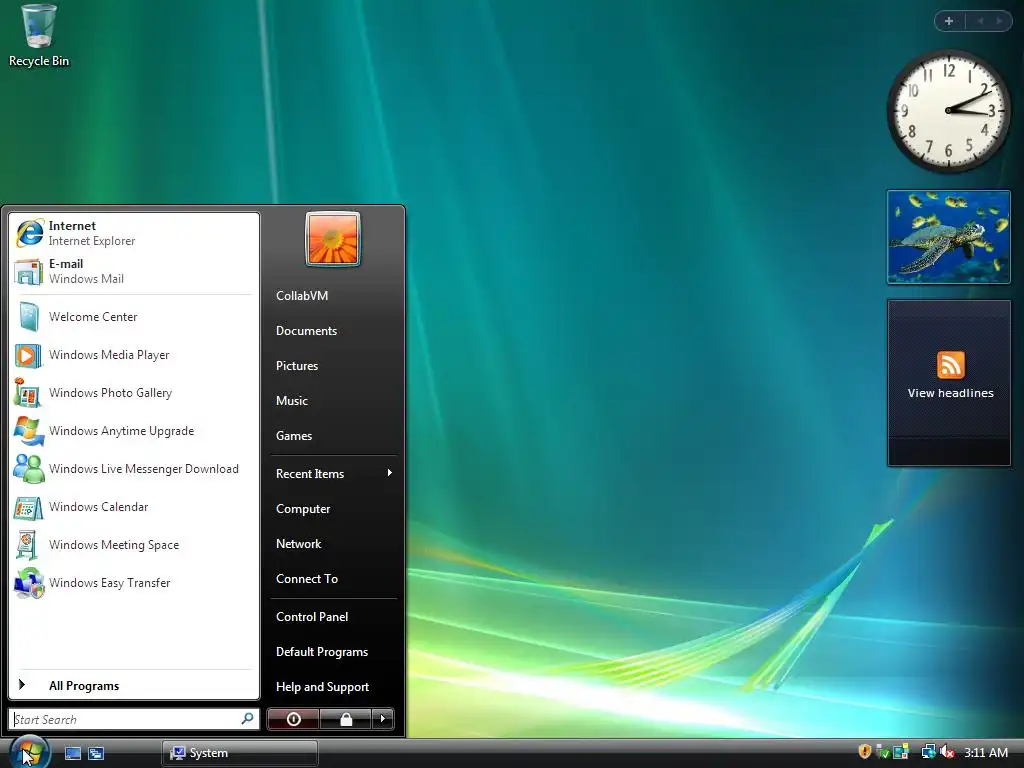The width and height of the screenshot is (1024, 768).
Task: Click the search magnifier icon
Action: 248,719
